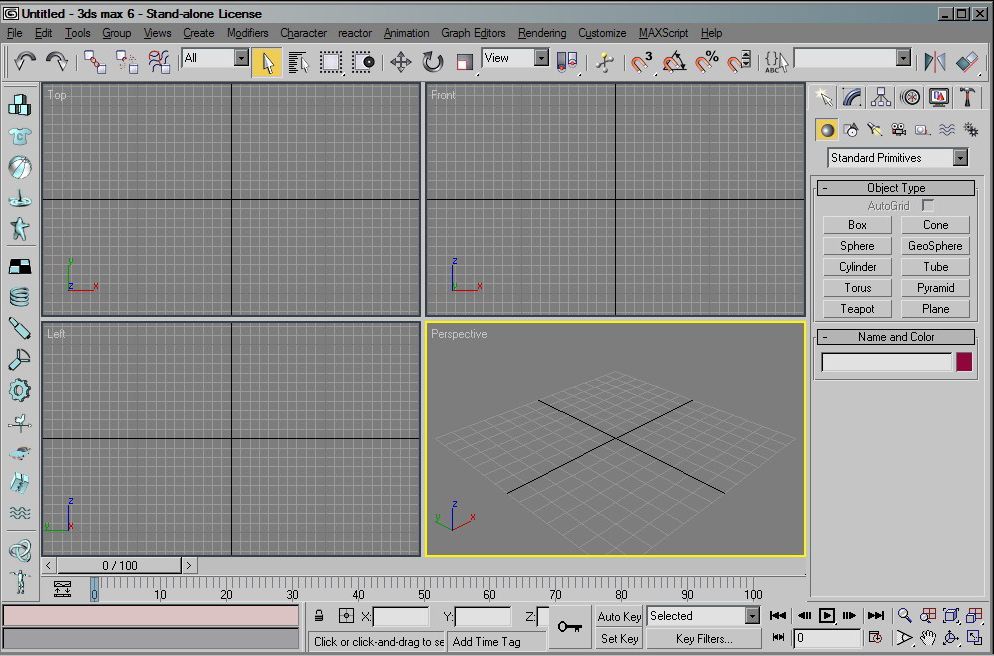The height and width of the screenshot is (656, 994).
Task: Select the Shapes category icon
Action: coord(851,130)
